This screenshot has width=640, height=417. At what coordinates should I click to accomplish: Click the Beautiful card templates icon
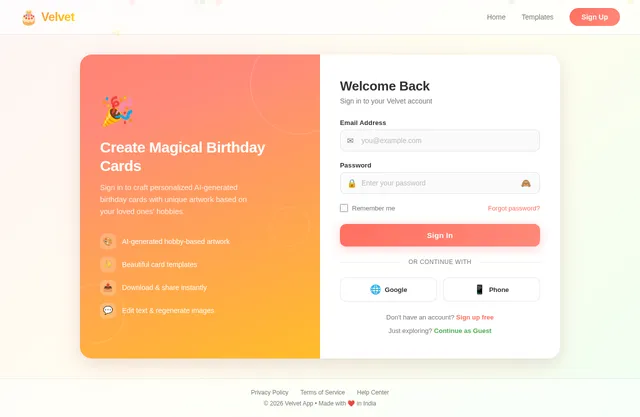pyautogui.click(x=108, y=264)
